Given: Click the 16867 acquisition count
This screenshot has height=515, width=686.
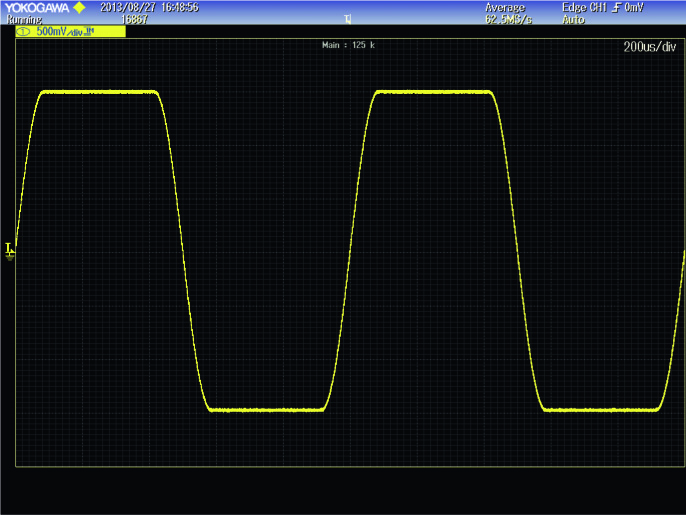Looking at the screenshot, I should (134, 19).
